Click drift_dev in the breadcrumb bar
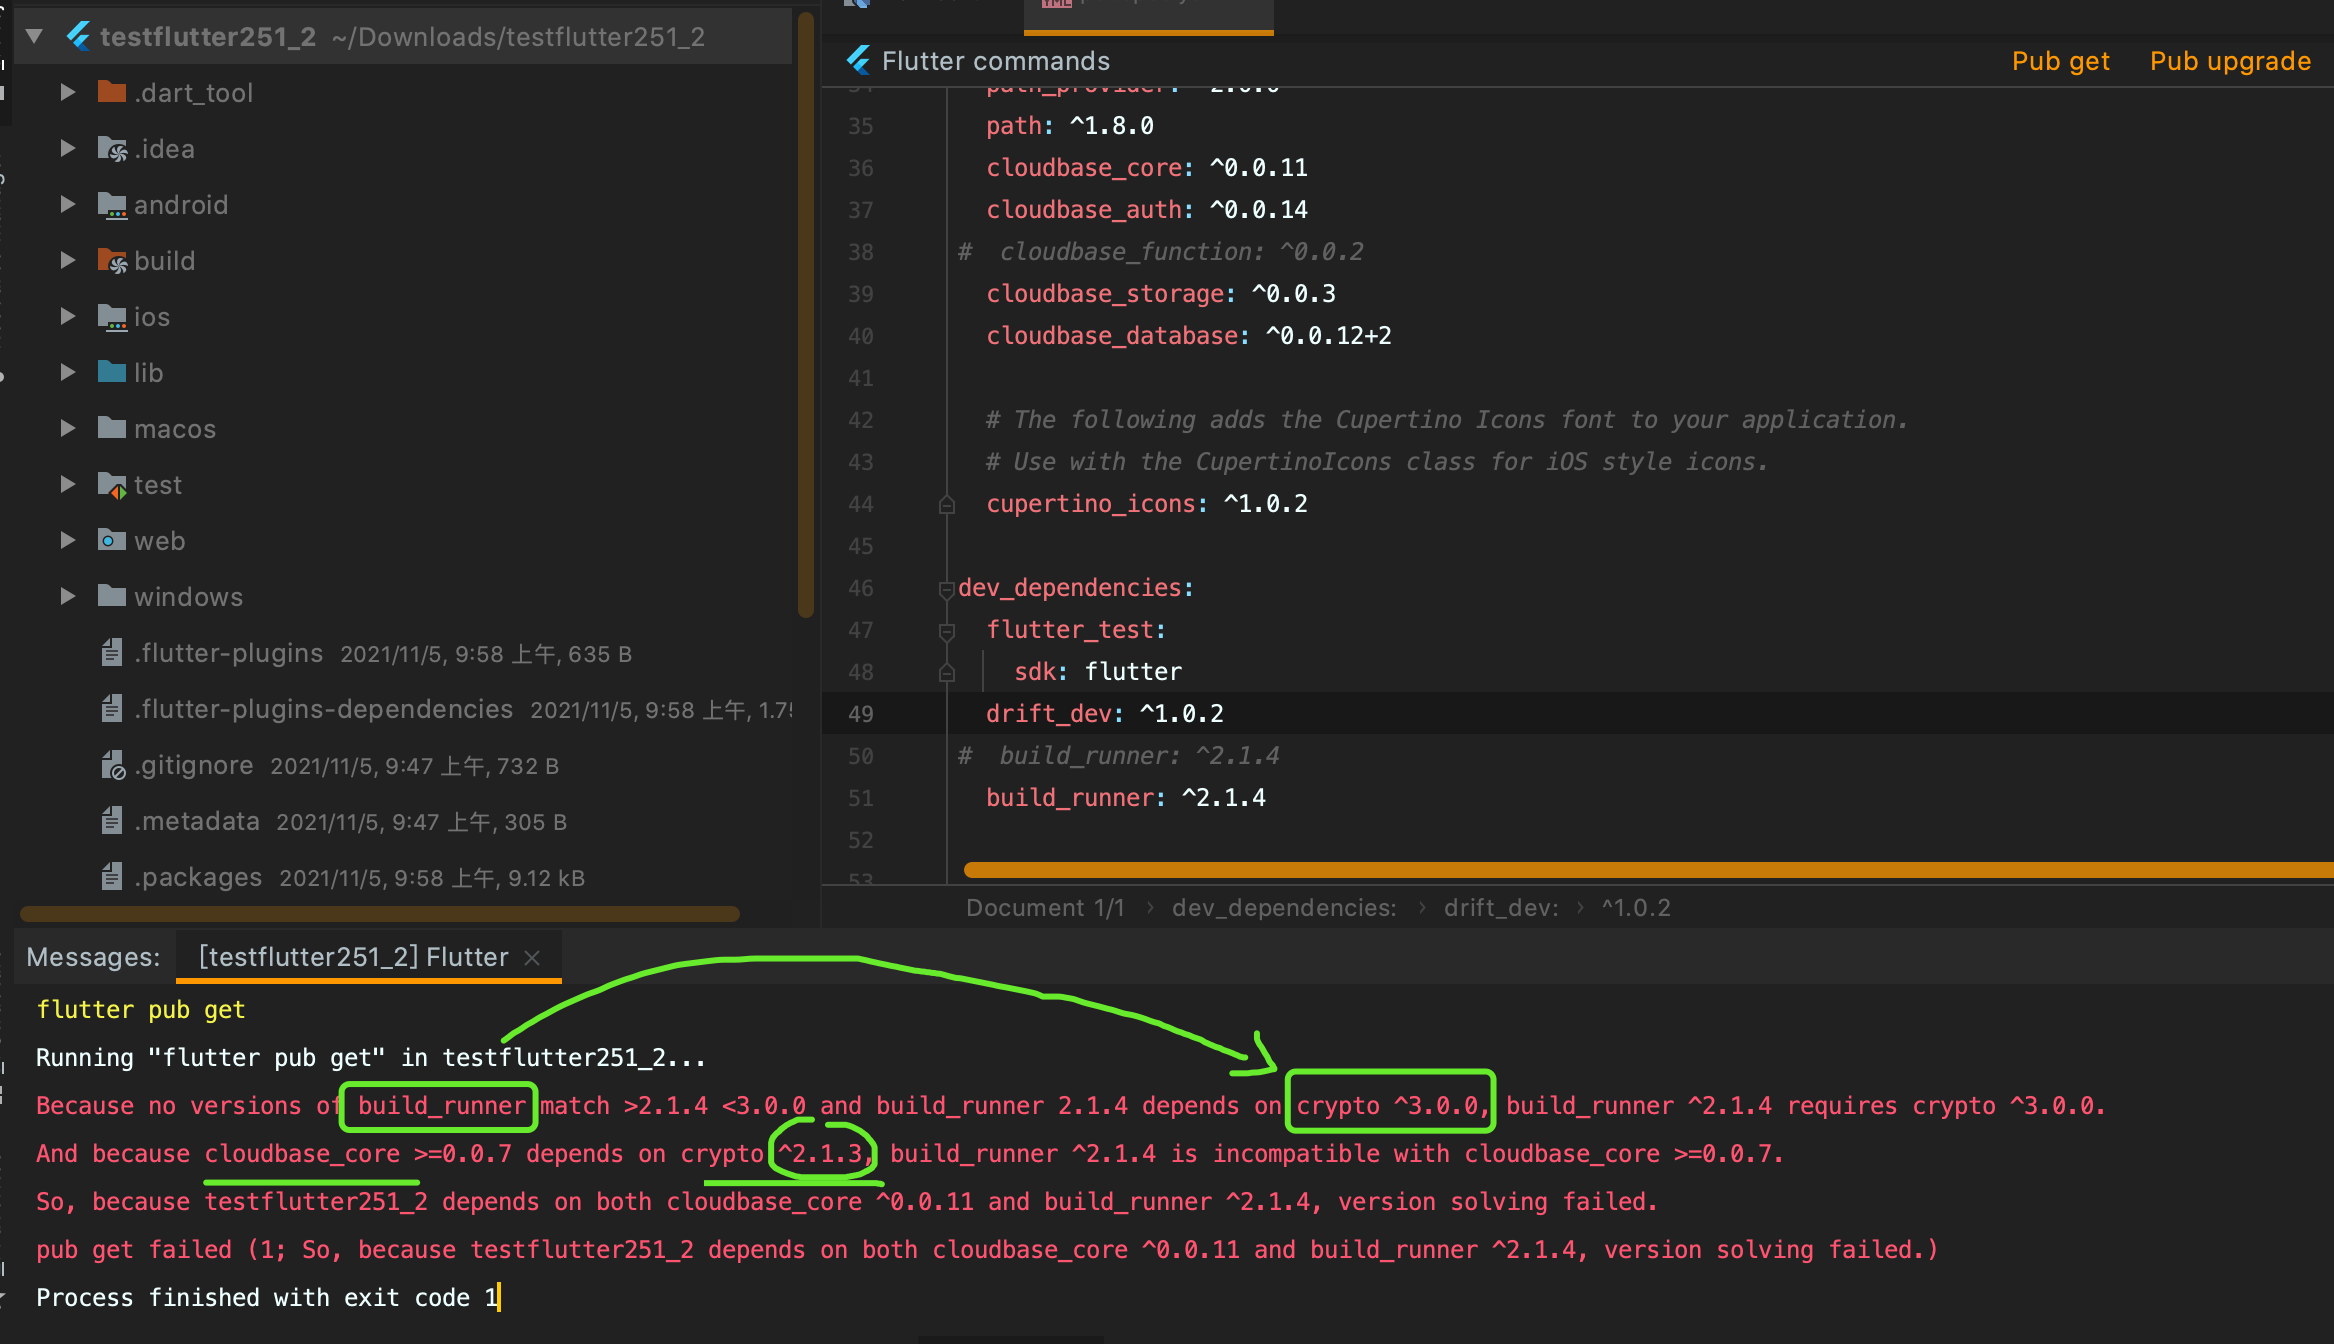The height and width of the screenshot is (1344, 2334). tap(1496, 907)
